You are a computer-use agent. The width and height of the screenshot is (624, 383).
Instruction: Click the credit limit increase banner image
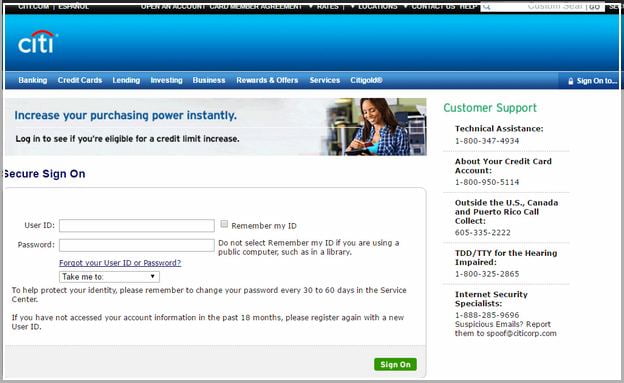pyautogui.click(x=215, y=127)
